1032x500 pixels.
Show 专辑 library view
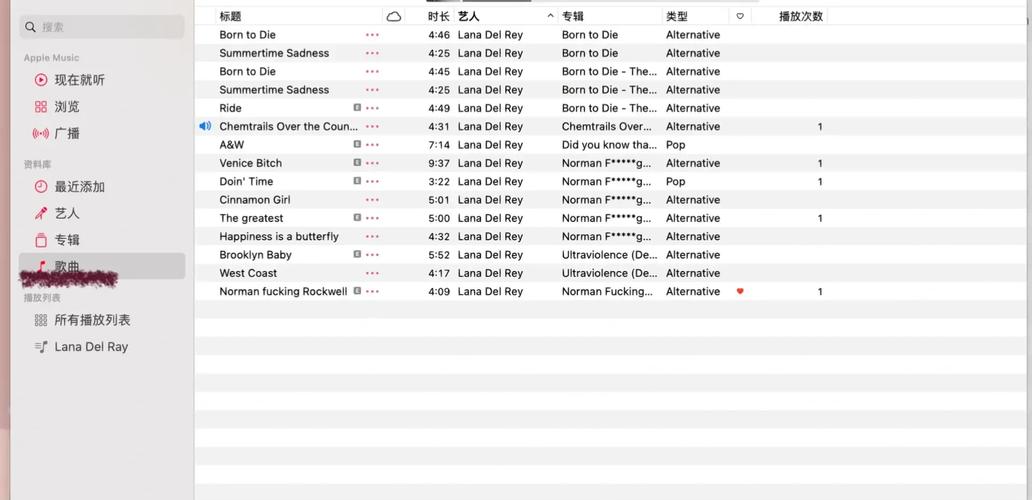click(67, 240)
